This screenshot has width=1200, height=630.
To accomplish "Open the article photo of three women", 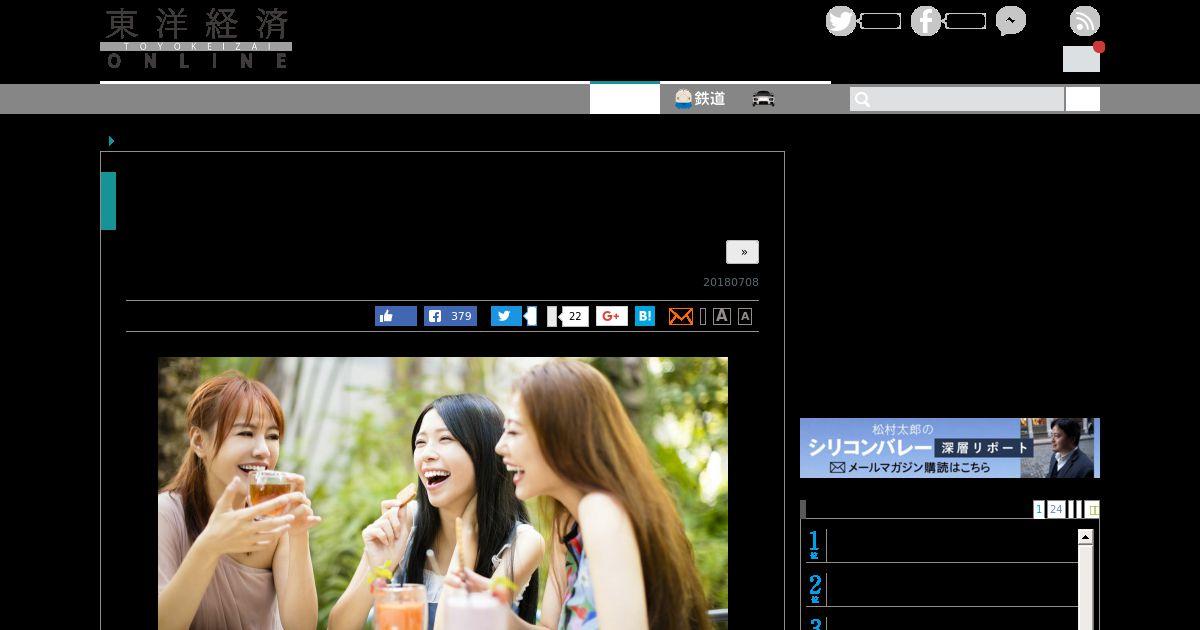I will pyautogui.click(x=443, y=493).
